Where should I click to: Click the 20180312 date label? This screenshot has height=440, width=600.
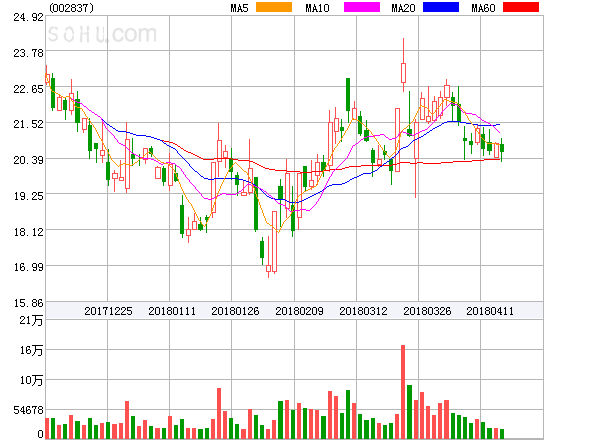[363, 311]
